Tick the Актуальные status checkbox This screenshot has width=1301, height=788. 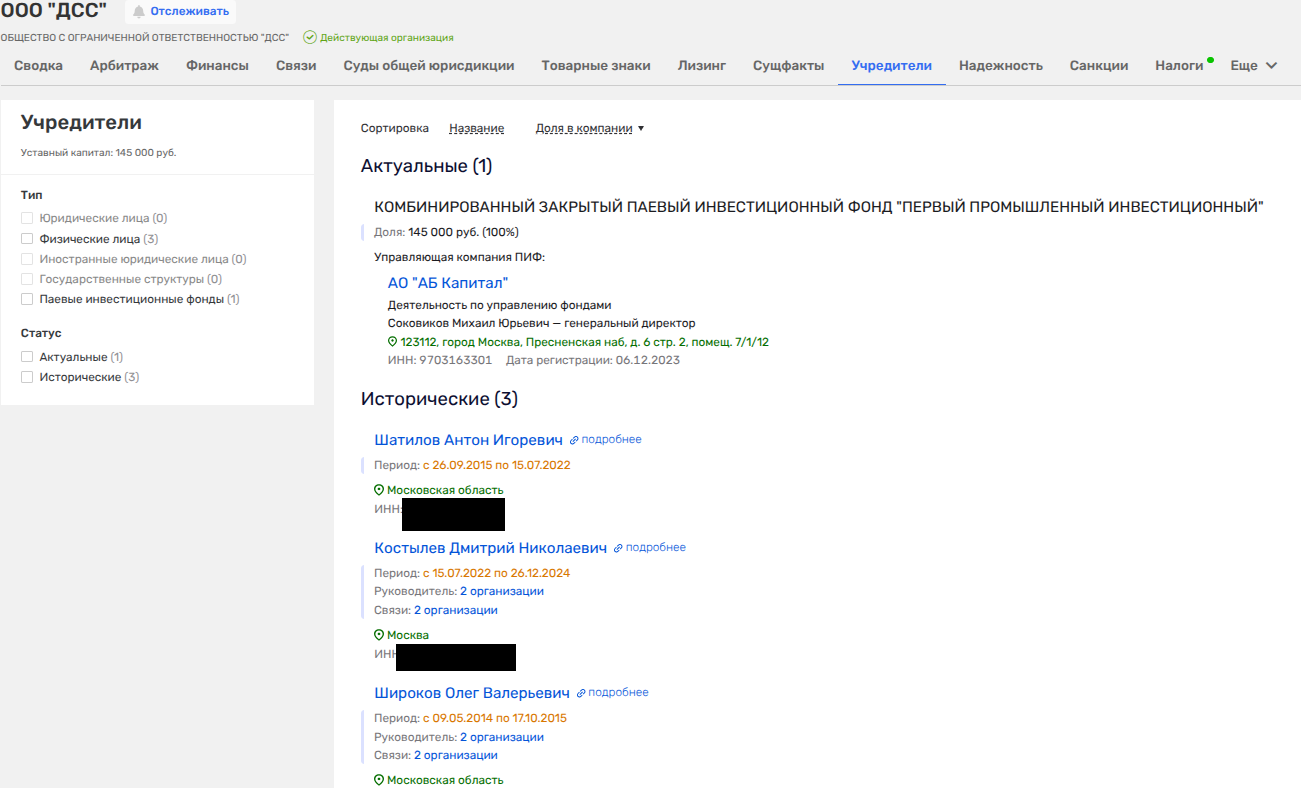coord(27,357)
